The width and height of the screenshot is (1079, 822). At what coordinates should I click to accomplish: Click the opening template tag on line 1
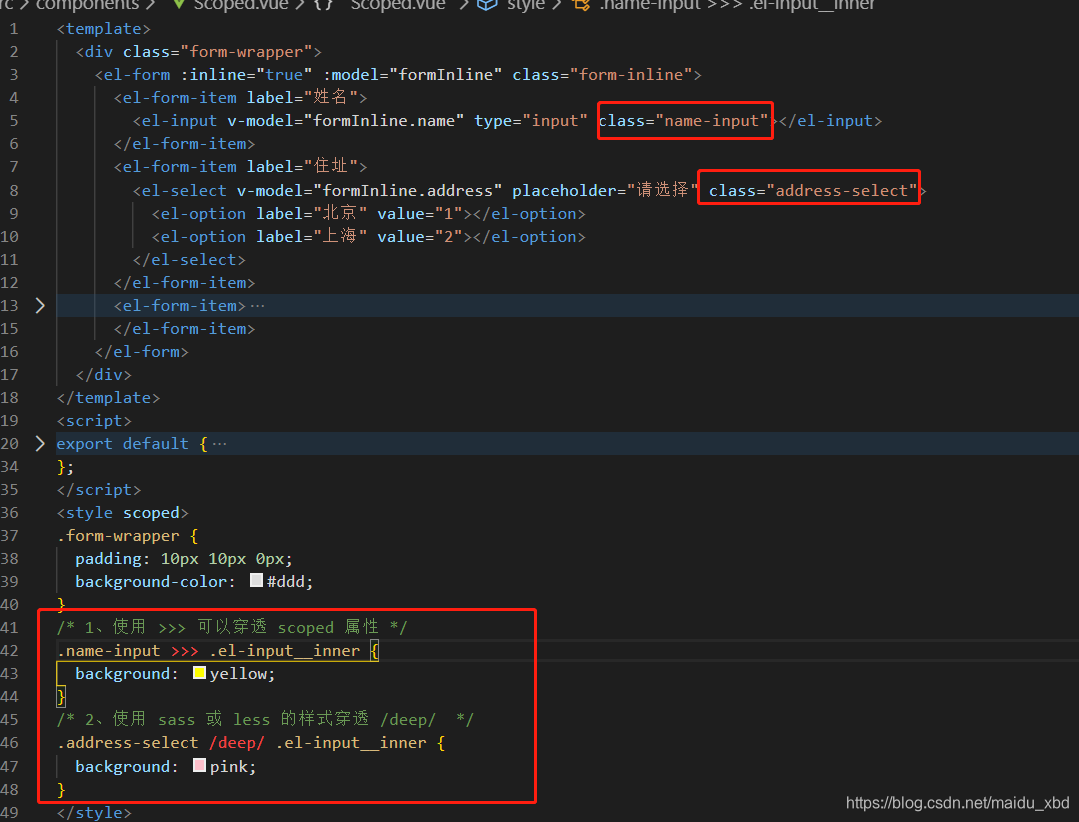click(x=104, y=29)
